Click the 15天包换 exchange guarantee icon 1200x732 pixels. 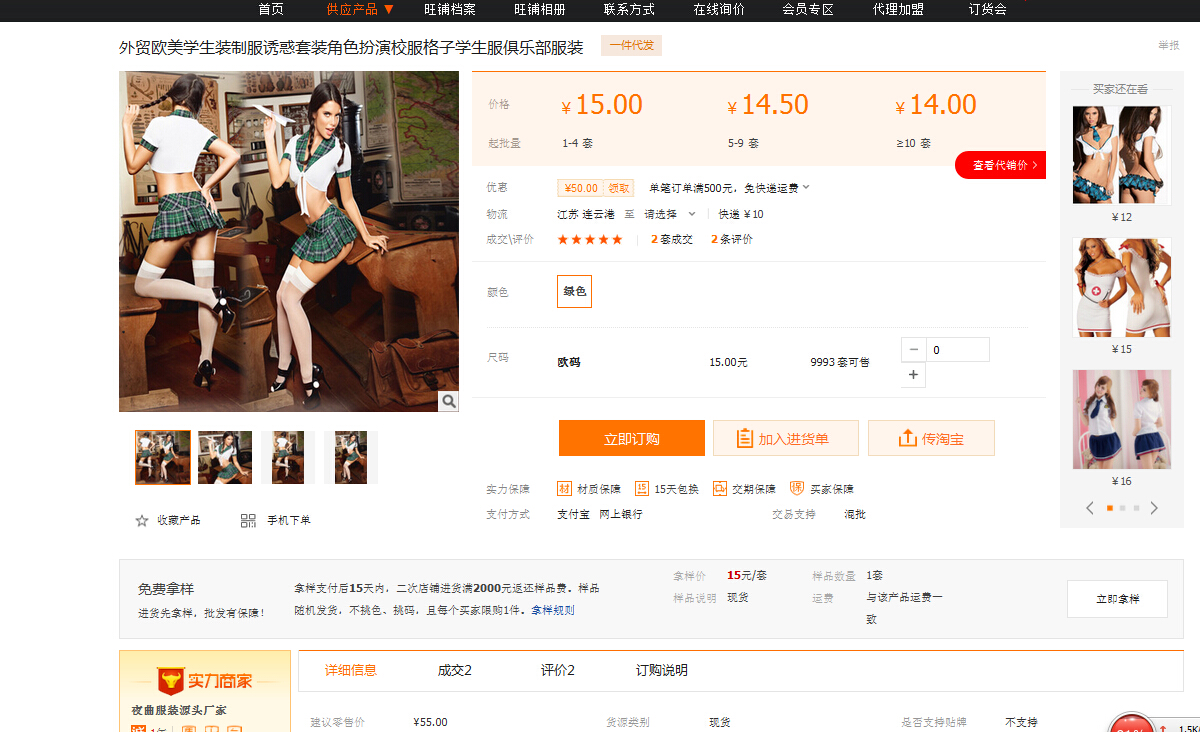pyautogui.click(x=642, y=489)
